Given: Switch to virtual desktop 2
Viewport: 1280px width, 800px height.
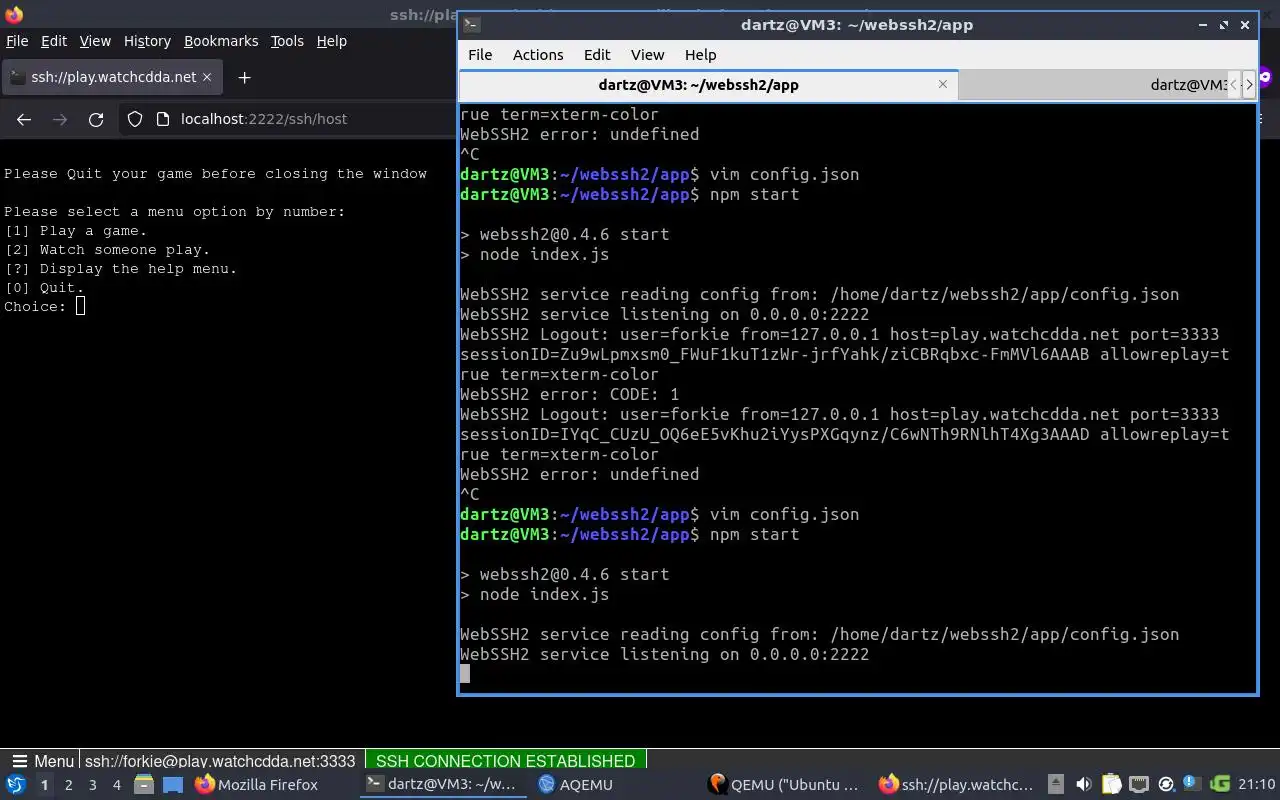Looking at the screenshot, I should click(68, 785).
